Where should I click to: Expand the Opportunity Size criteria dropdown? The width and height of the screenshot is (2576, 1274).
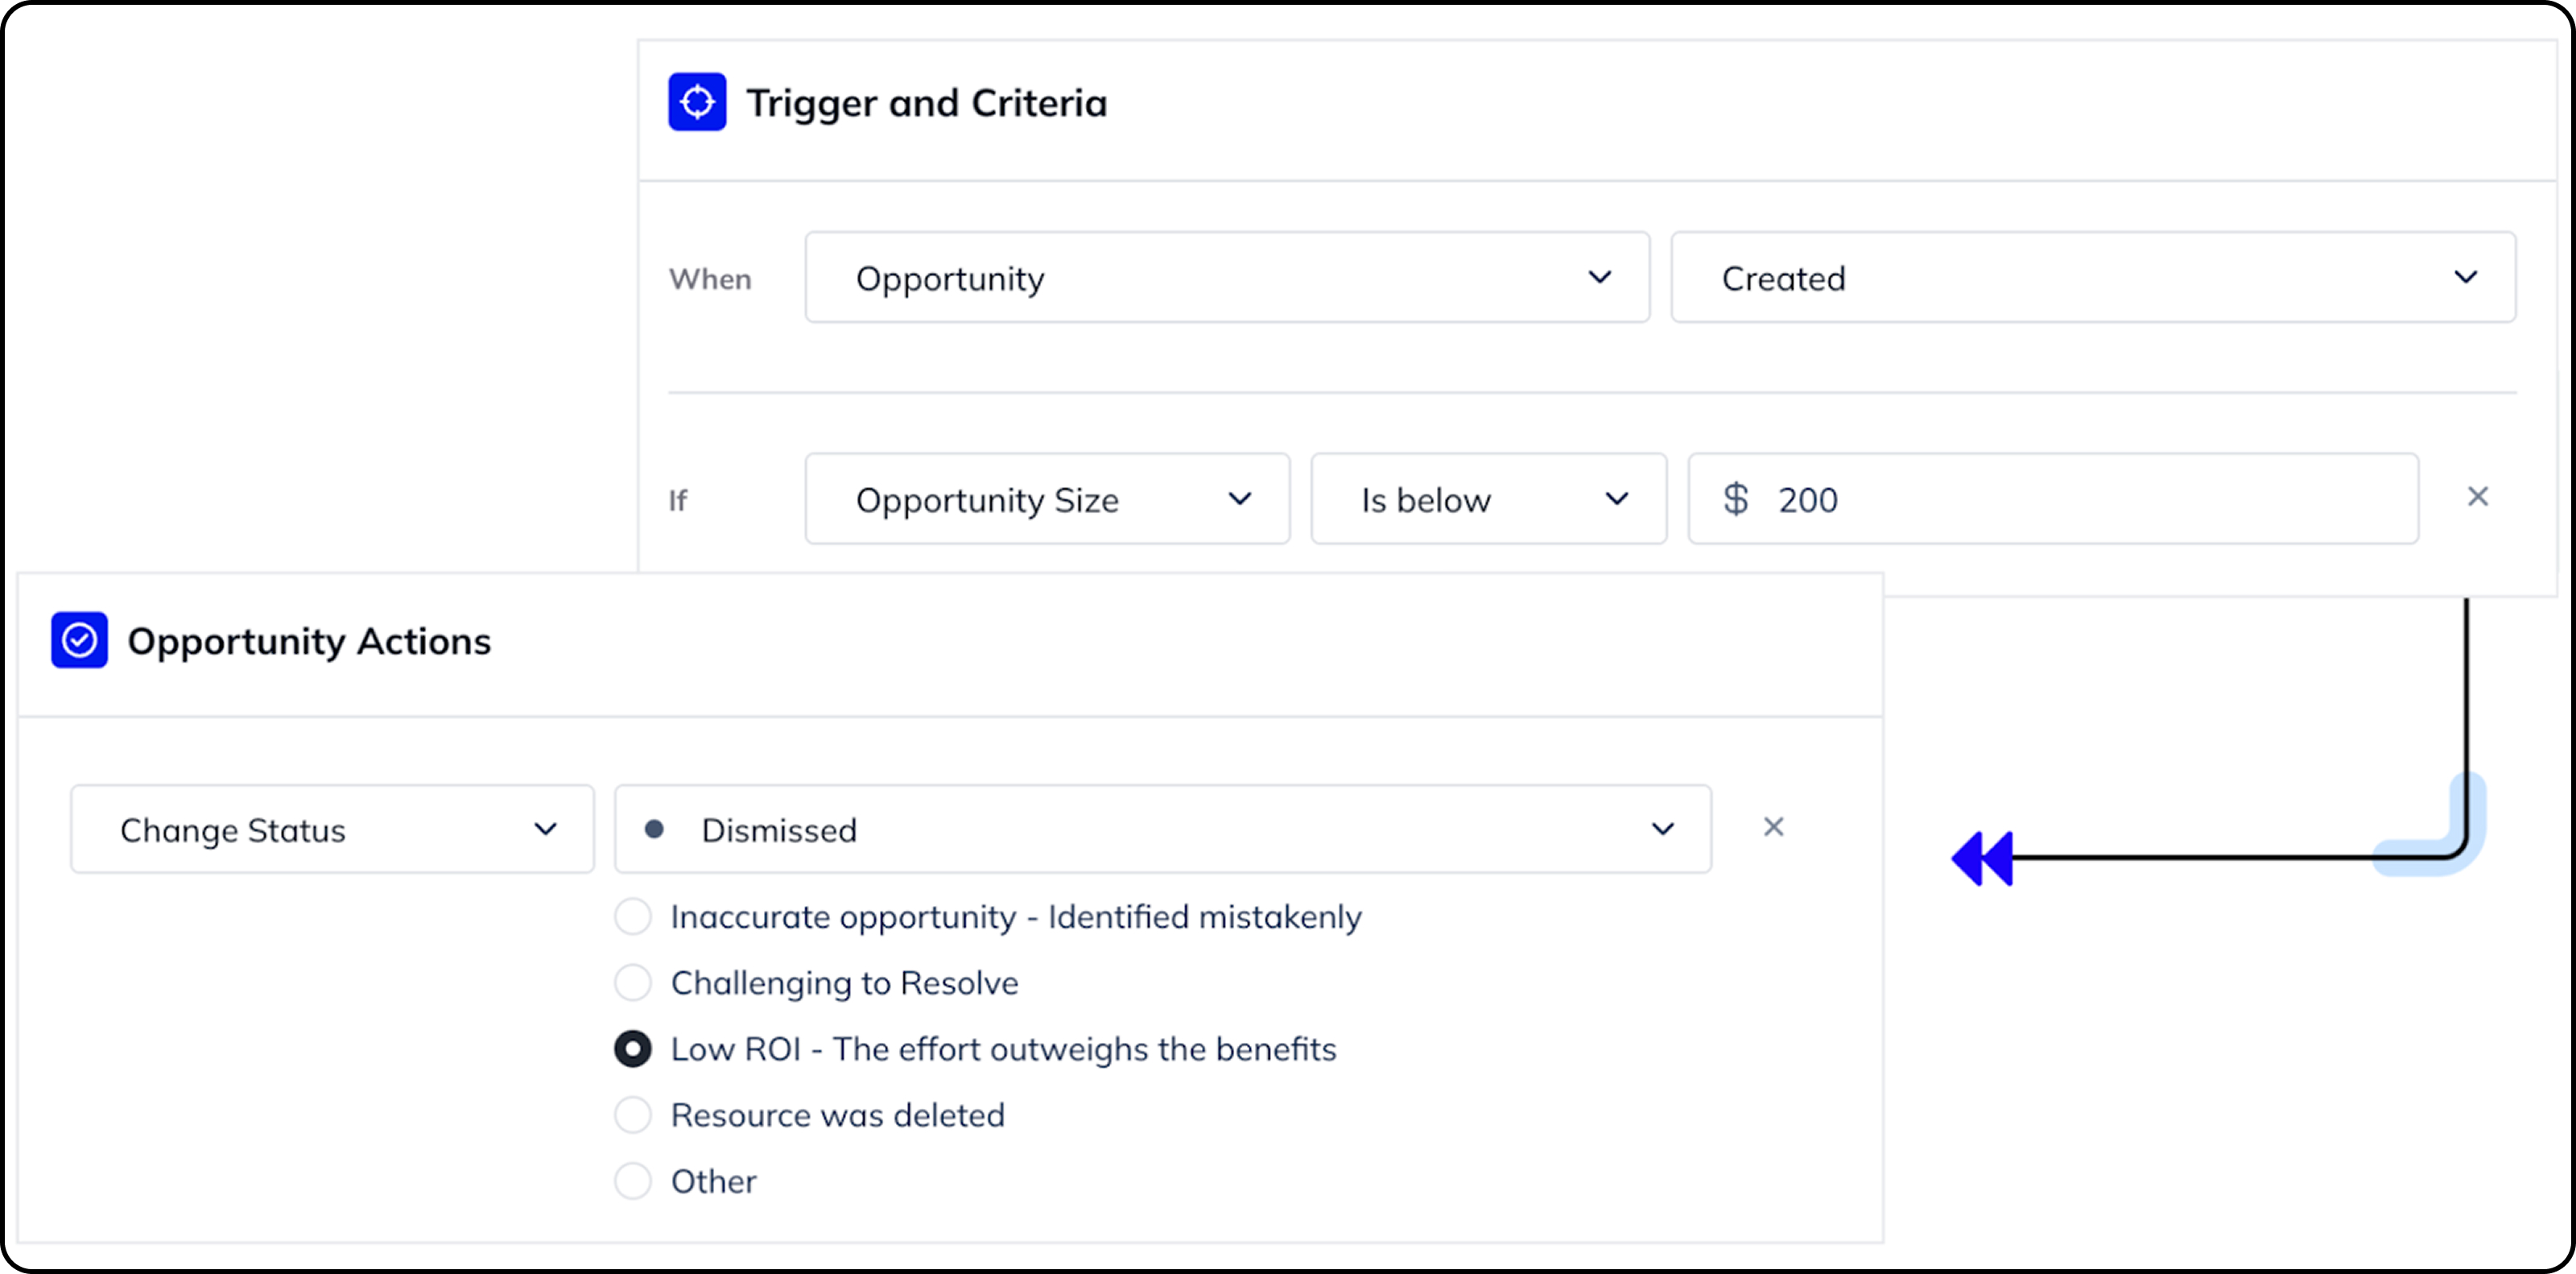point(1046,499)
